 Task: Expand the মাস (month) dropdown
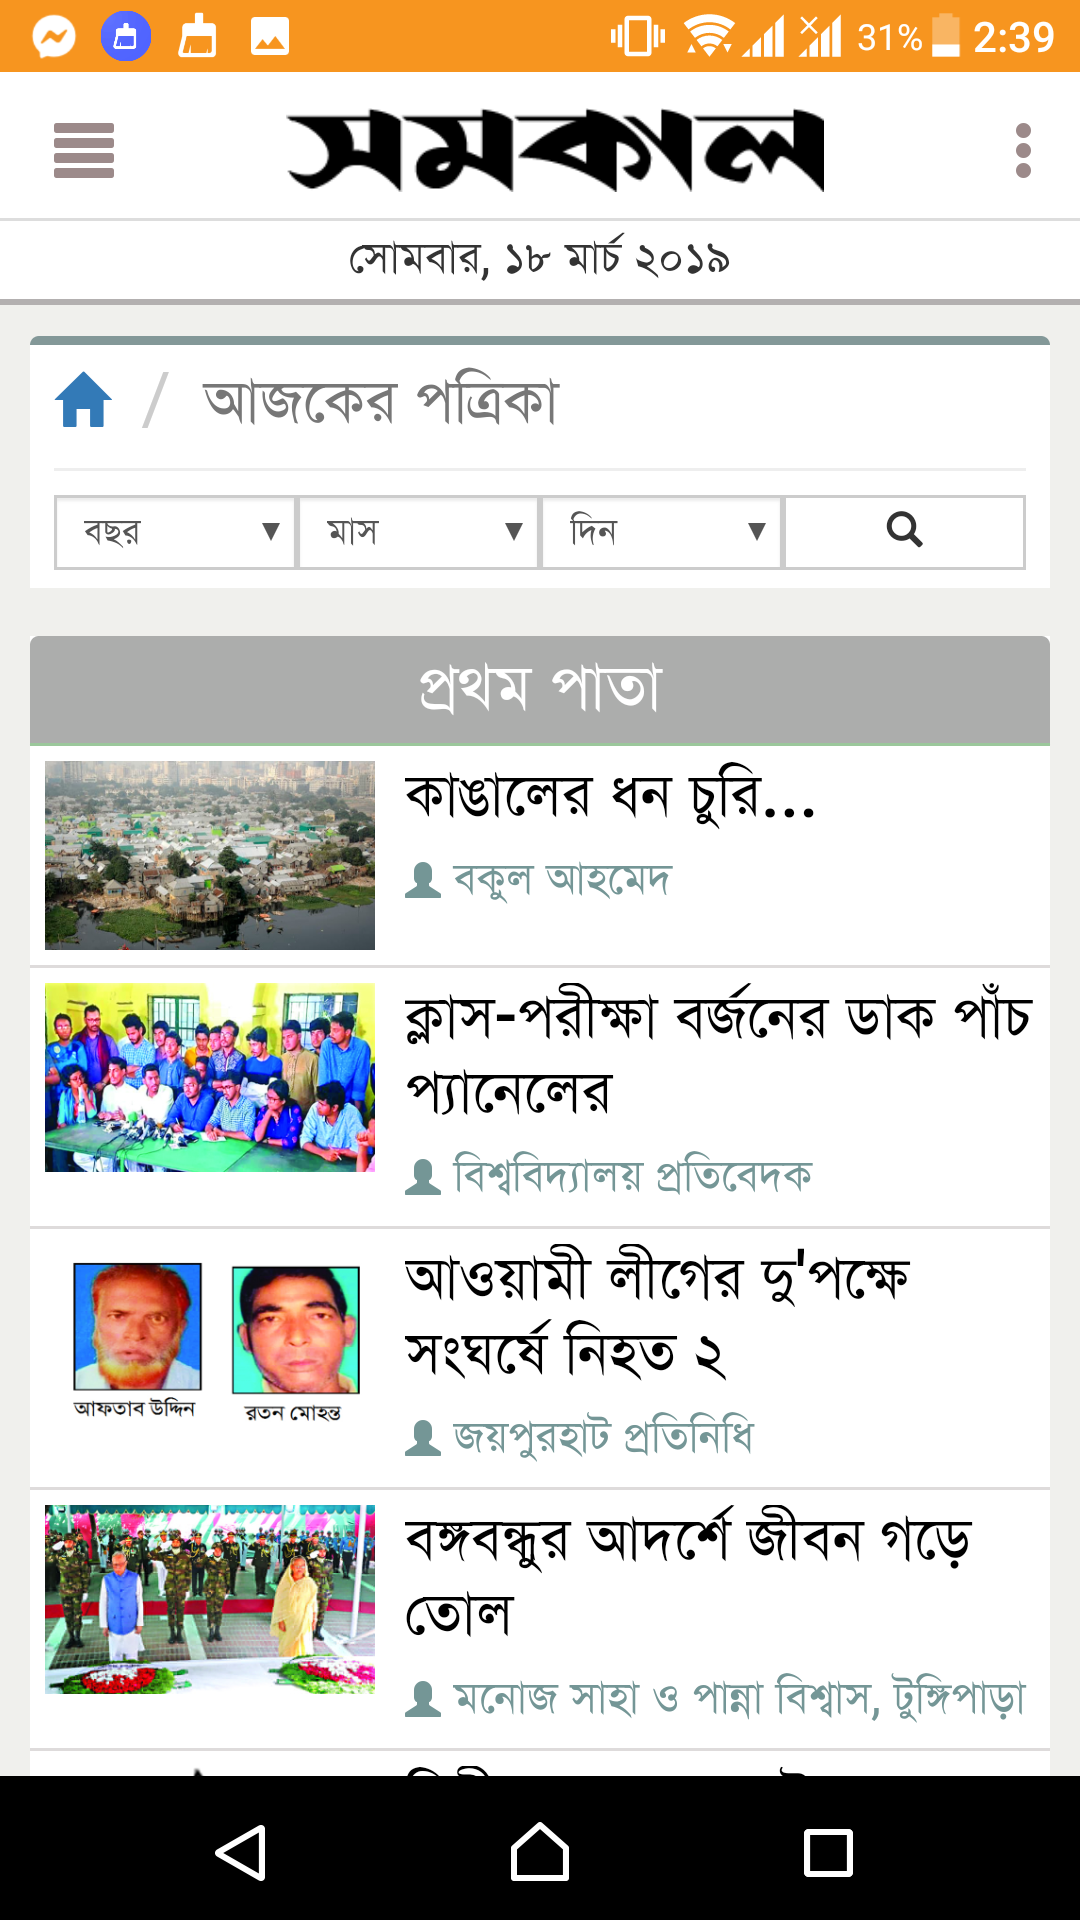coord(418,532)
